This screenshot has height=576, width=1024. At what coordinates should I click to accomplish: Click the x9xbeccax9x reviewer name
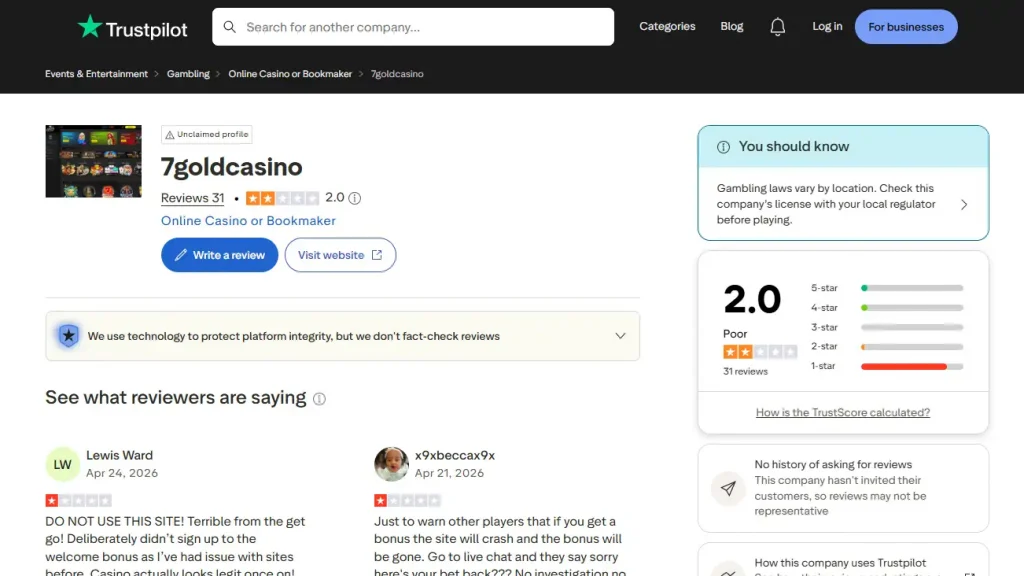click(x=455, y=455)
